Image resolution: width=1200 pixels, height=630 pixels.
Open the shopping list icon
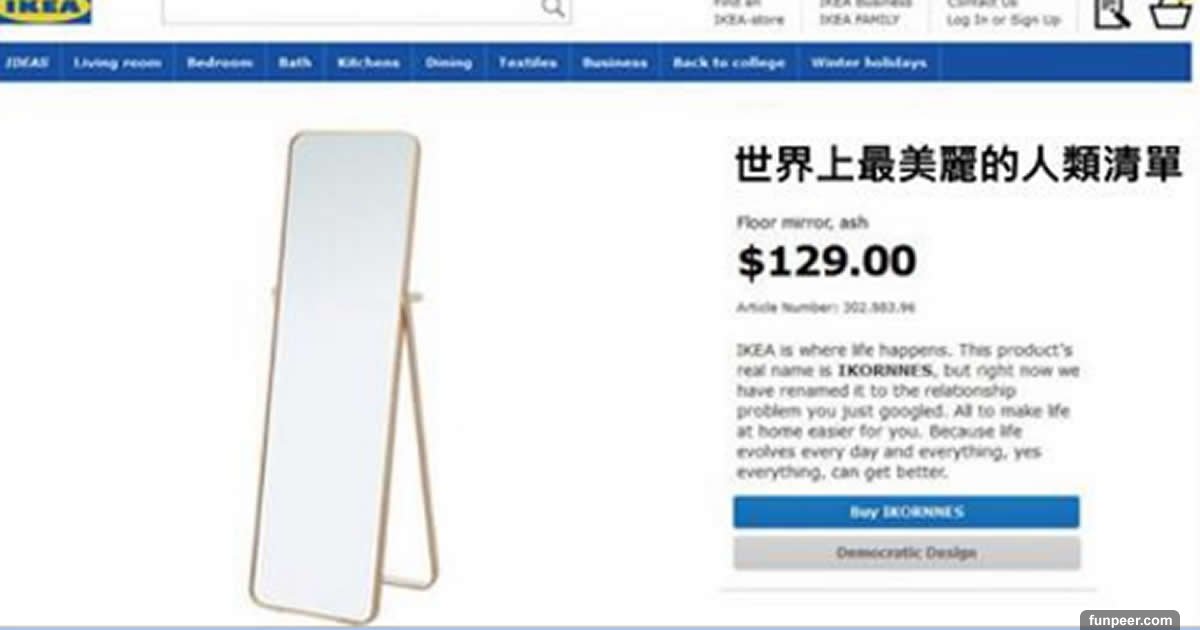[x=1112, y=12]
